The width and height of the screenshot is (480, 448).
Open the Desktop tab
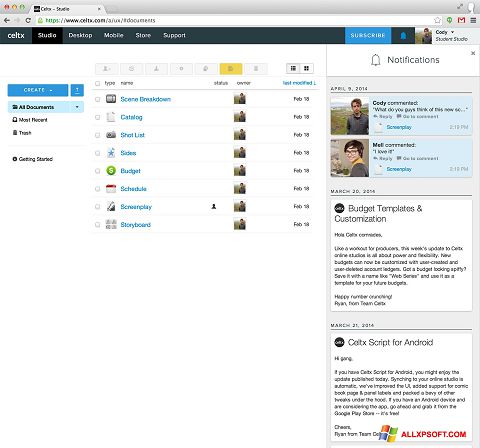(80, 35)
